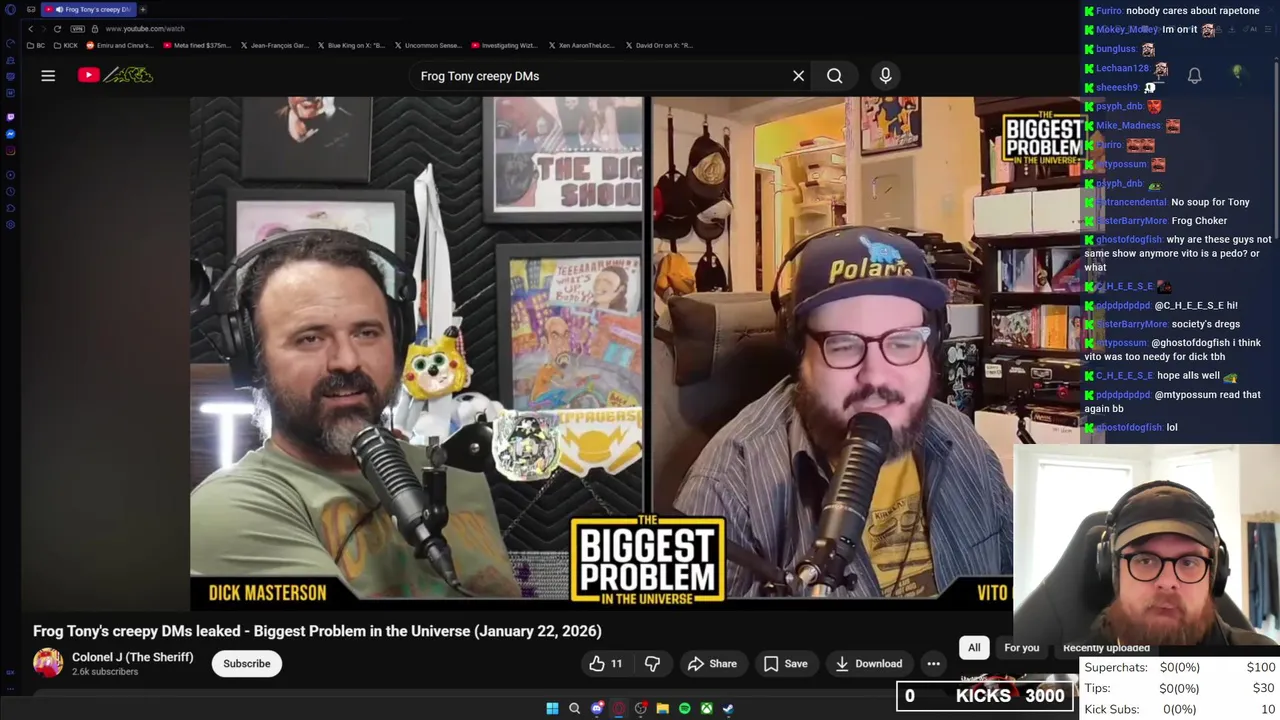Image resolution: width=1280 pixels, height=720 pixels.
Task: Dislike the video with thumbs down
Action: point(652,663)
